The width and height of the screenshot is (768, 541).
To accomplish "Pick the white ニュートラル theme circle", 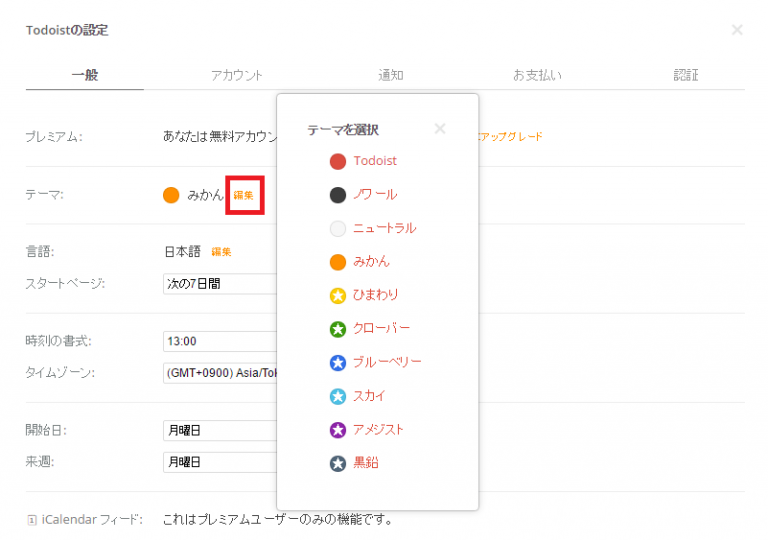I will (338, 228).
